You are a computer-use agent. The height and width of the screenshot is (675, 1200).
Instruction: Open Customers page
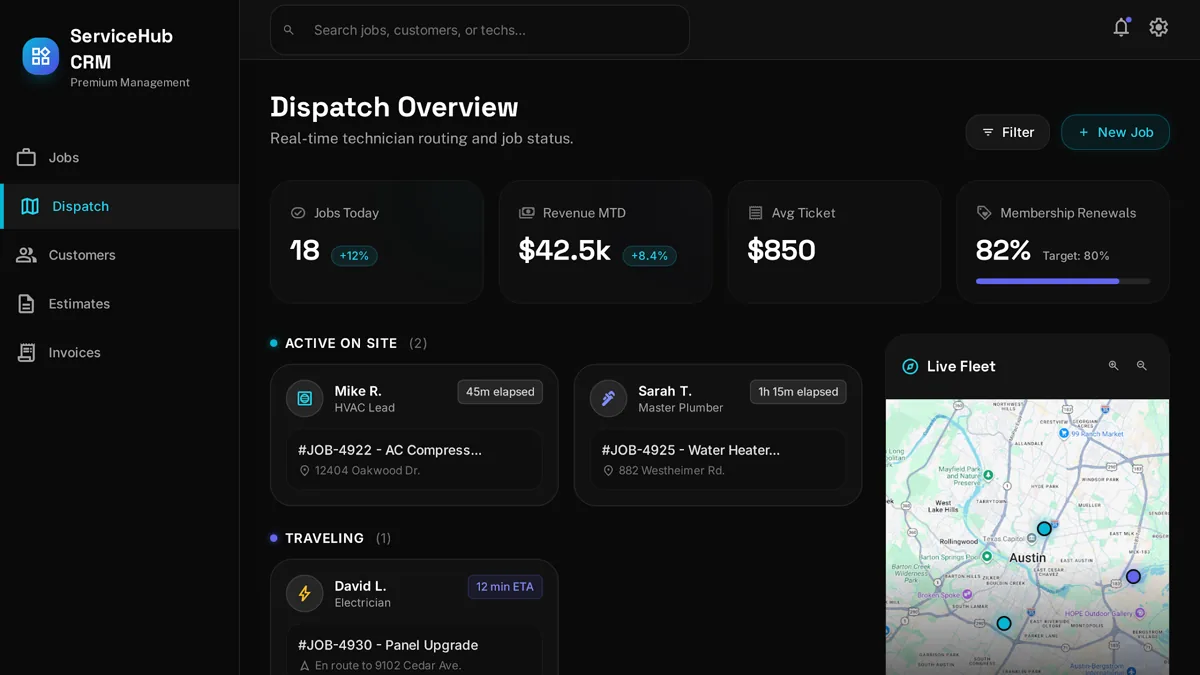[x=120, y=255]
